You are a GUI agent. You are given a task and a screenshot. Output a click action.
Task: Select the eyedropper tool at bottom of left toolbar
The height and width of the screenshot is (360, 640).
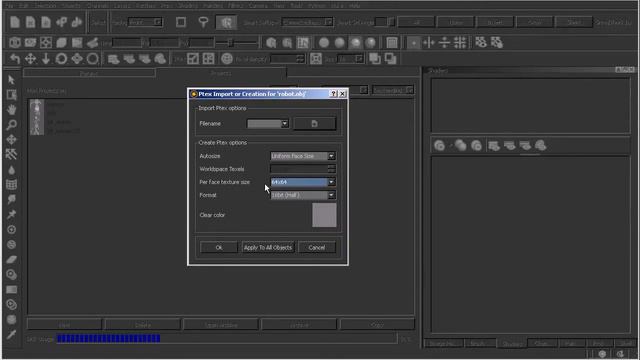click(11, 335)
